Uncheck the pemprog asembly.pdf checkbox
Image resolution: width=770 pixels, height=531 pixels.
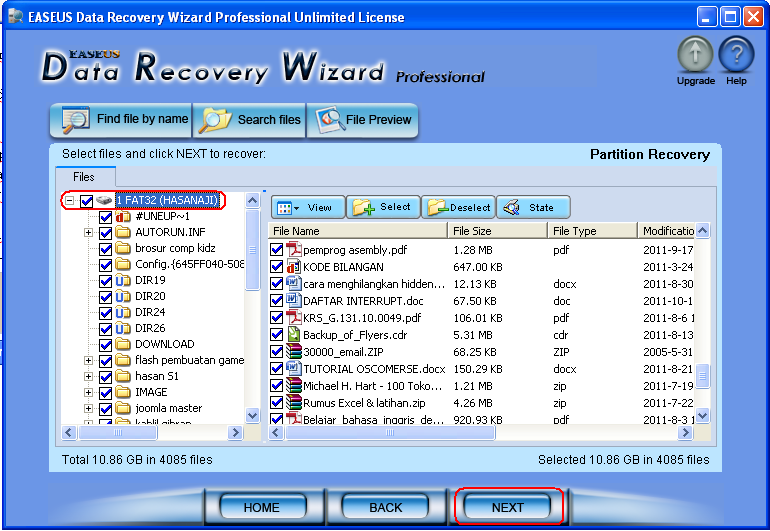276,250
